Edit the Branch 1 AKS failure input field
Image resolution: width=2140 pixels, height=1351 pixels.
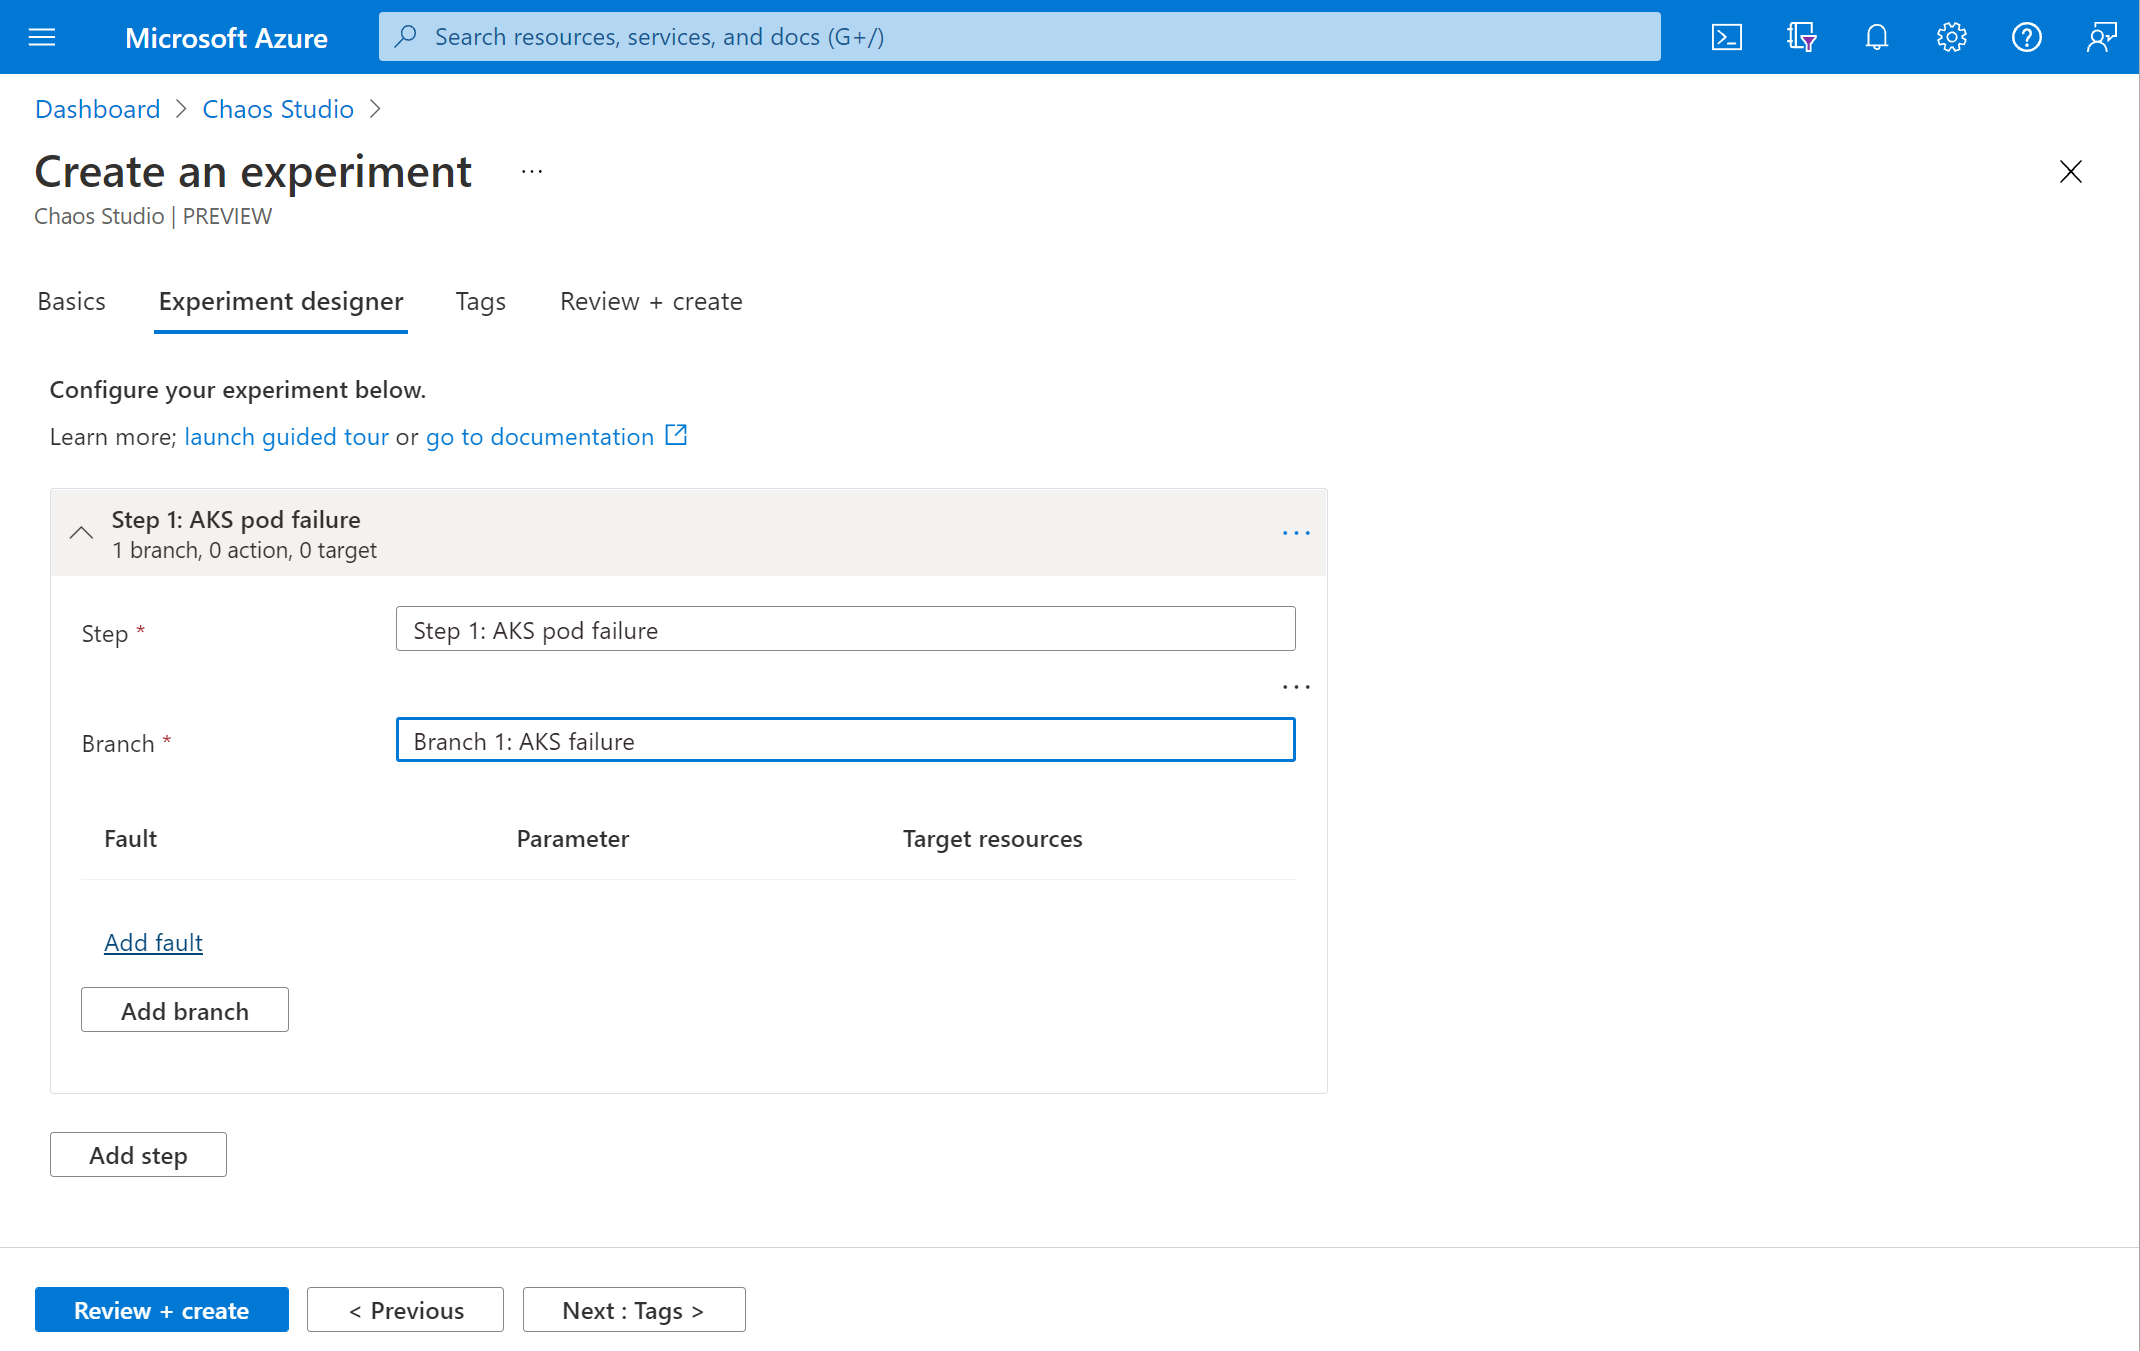tap(845, 739)
